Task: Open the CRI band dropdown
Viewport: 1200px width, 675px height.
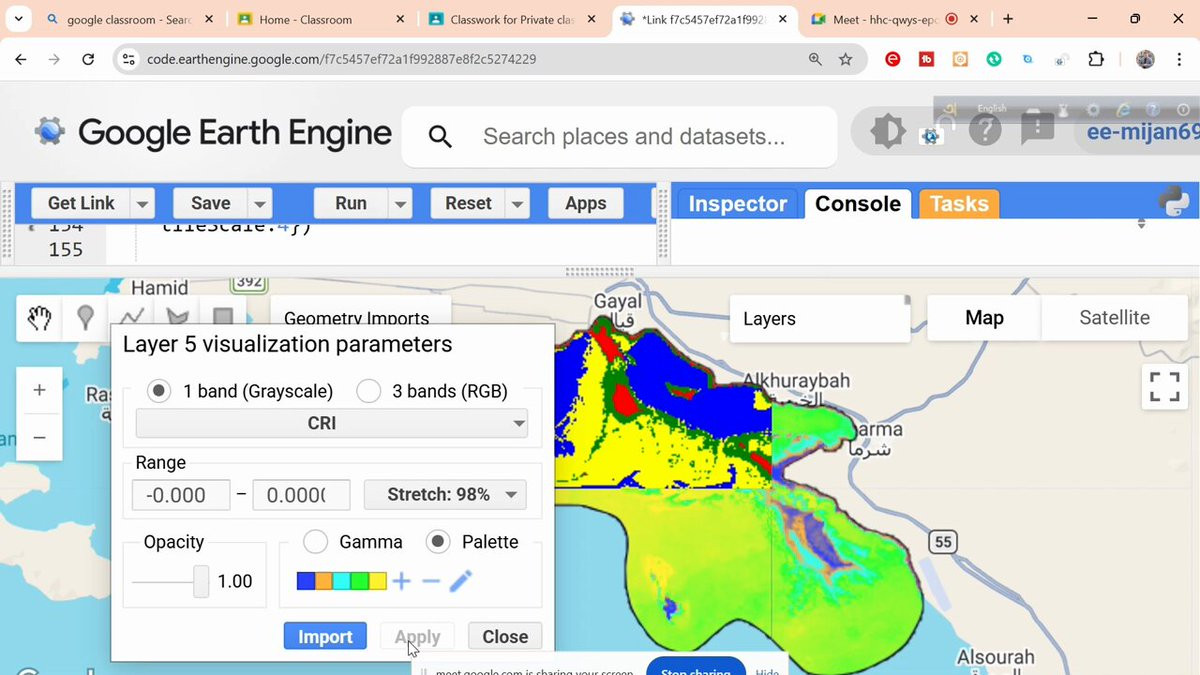Action: click(331, 423)
